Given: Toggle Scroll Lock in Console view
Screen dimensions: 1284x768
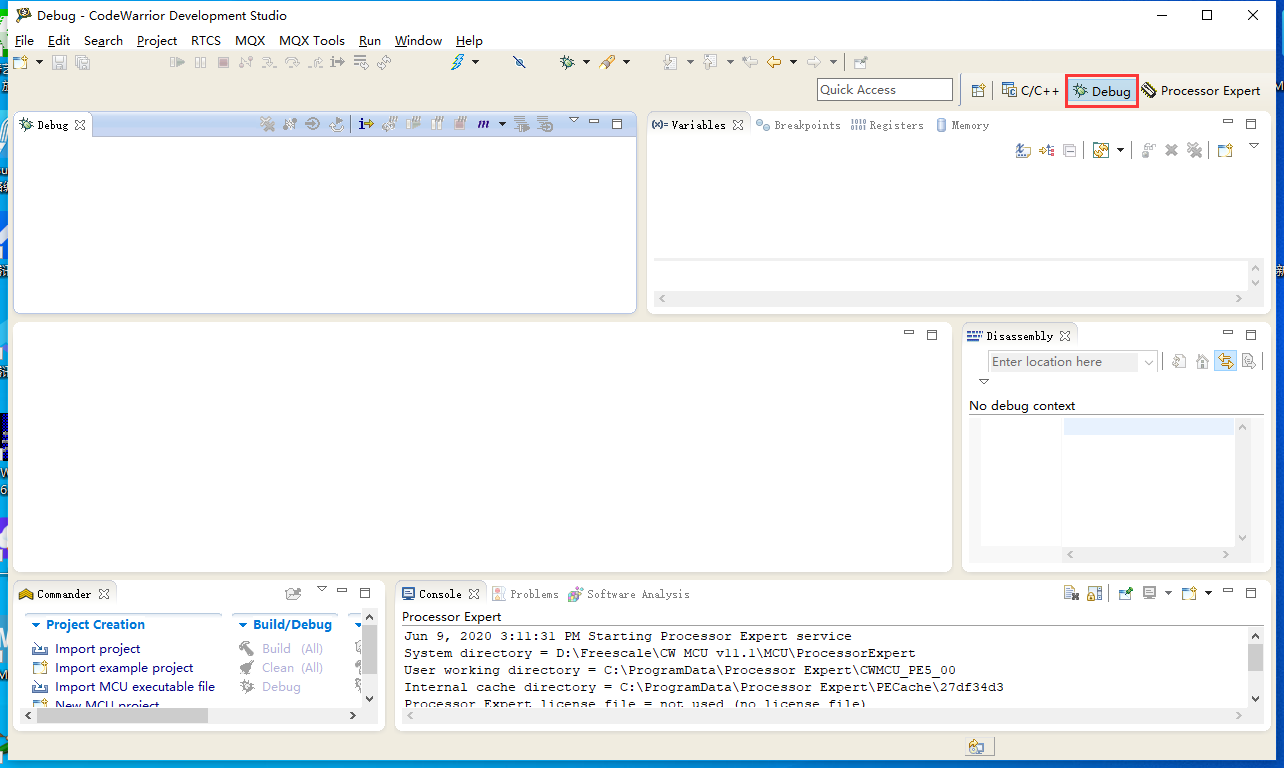Looking at the screenshot, I should pyautogui.click(x=1095, y=593).
